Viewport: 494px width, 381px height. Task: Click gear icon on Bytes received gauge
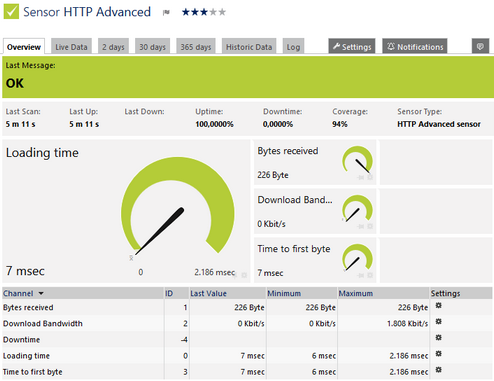coord(370,177)
